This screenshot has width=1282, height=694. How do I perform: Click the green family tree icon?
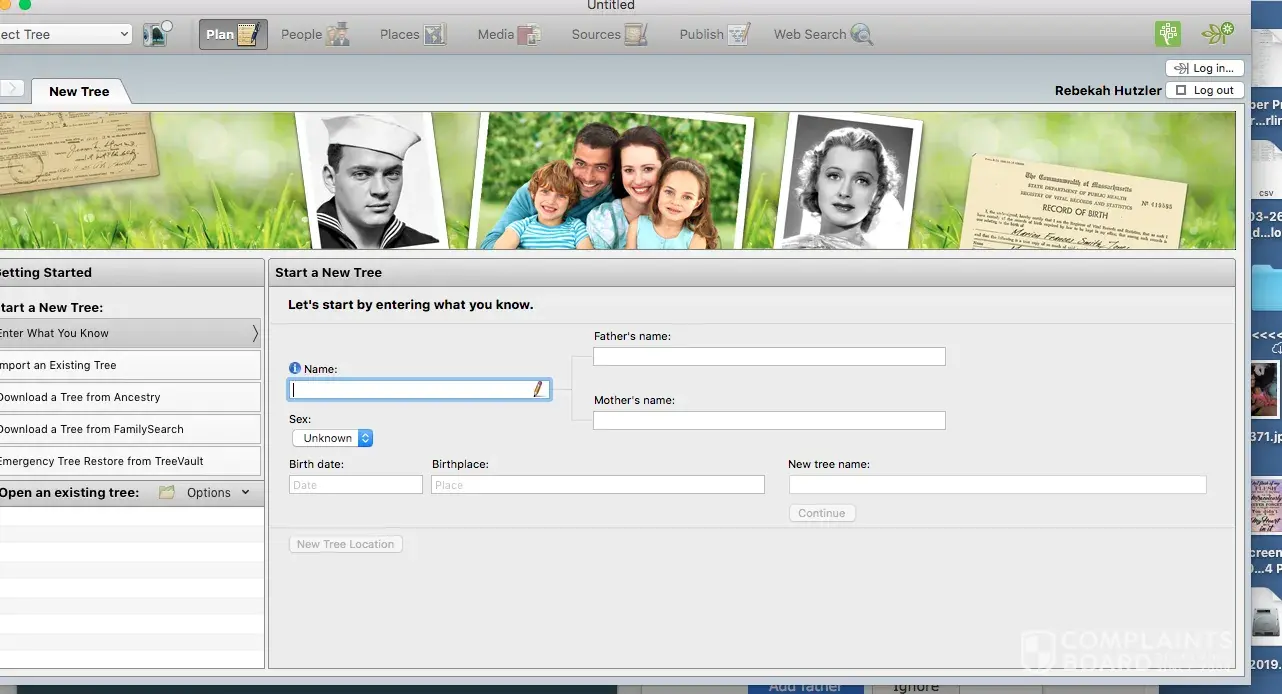1168,33
